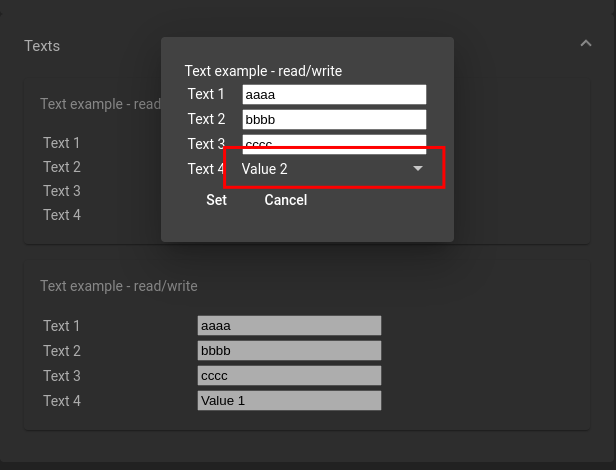Collapse the Texts panel chevron
This screenshot has height=470, width=616.
[585, 44]
